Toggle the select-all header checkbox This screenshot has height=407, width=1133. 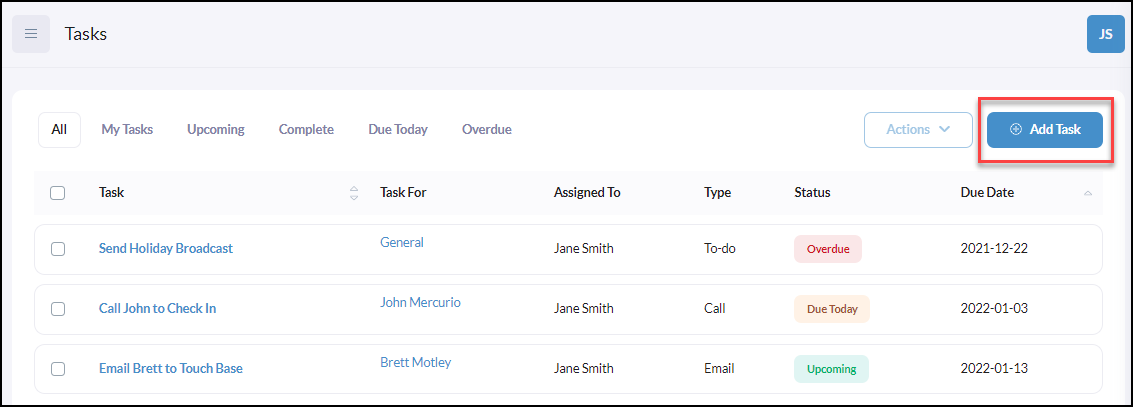[58, 193]
